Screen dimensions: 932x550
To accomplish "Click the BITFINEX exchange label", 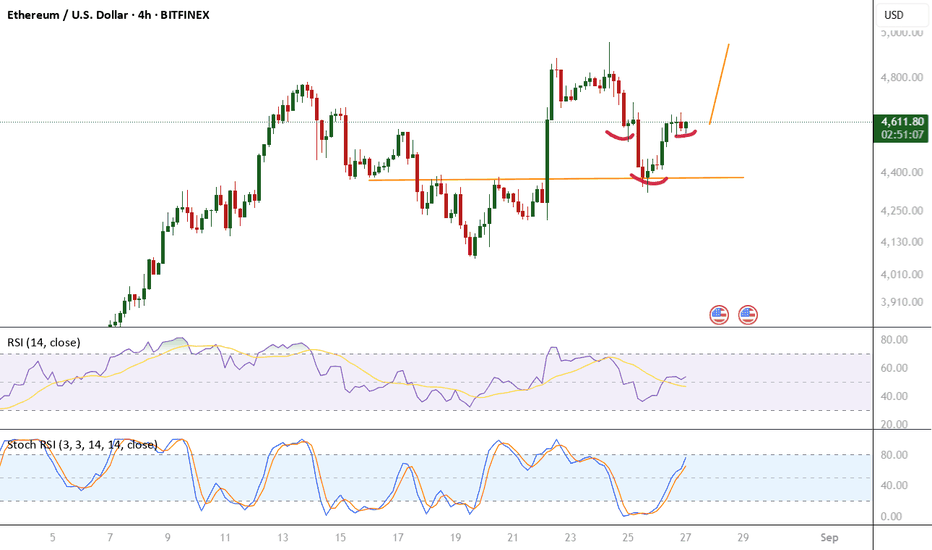I will [x=195, y=16].
